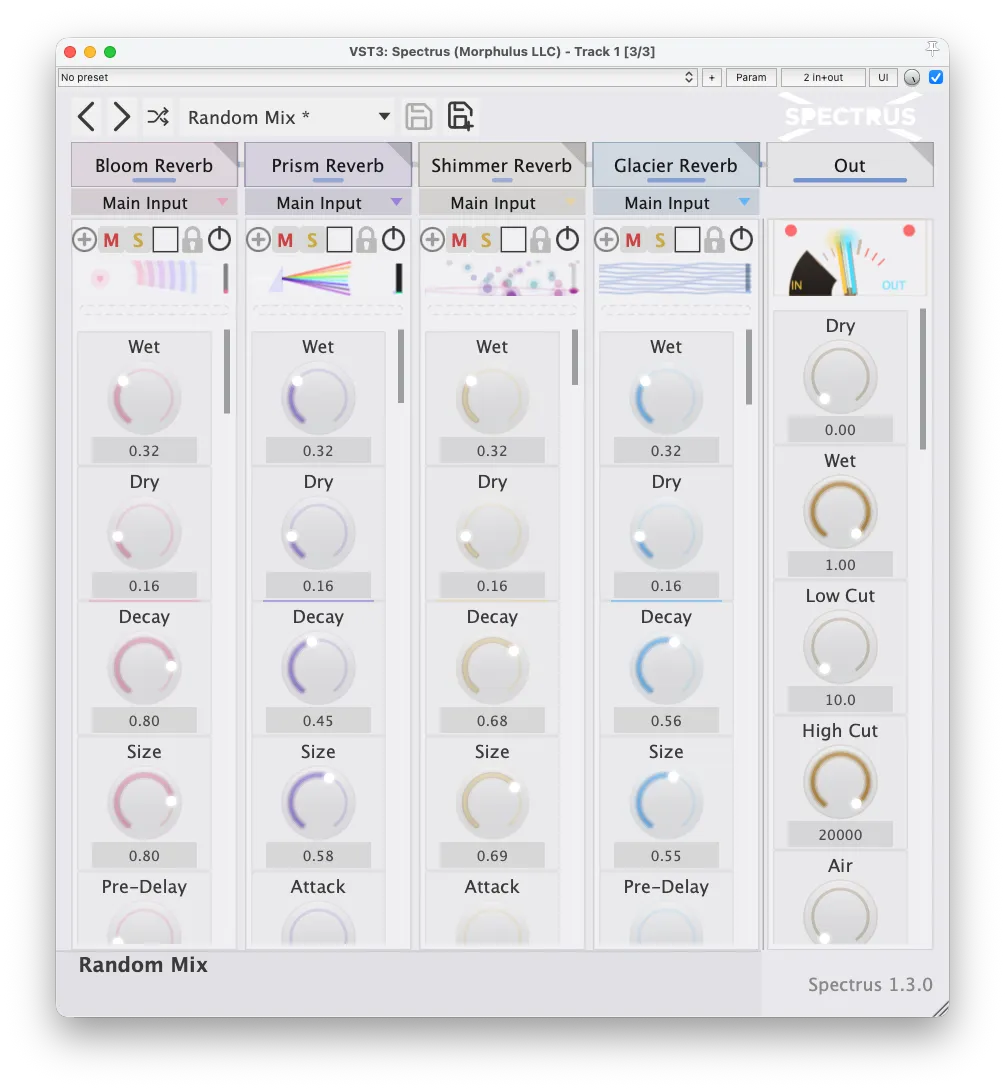Open the No preset host dropdown
The image size is (1005, 1091).
click(378, 77)
